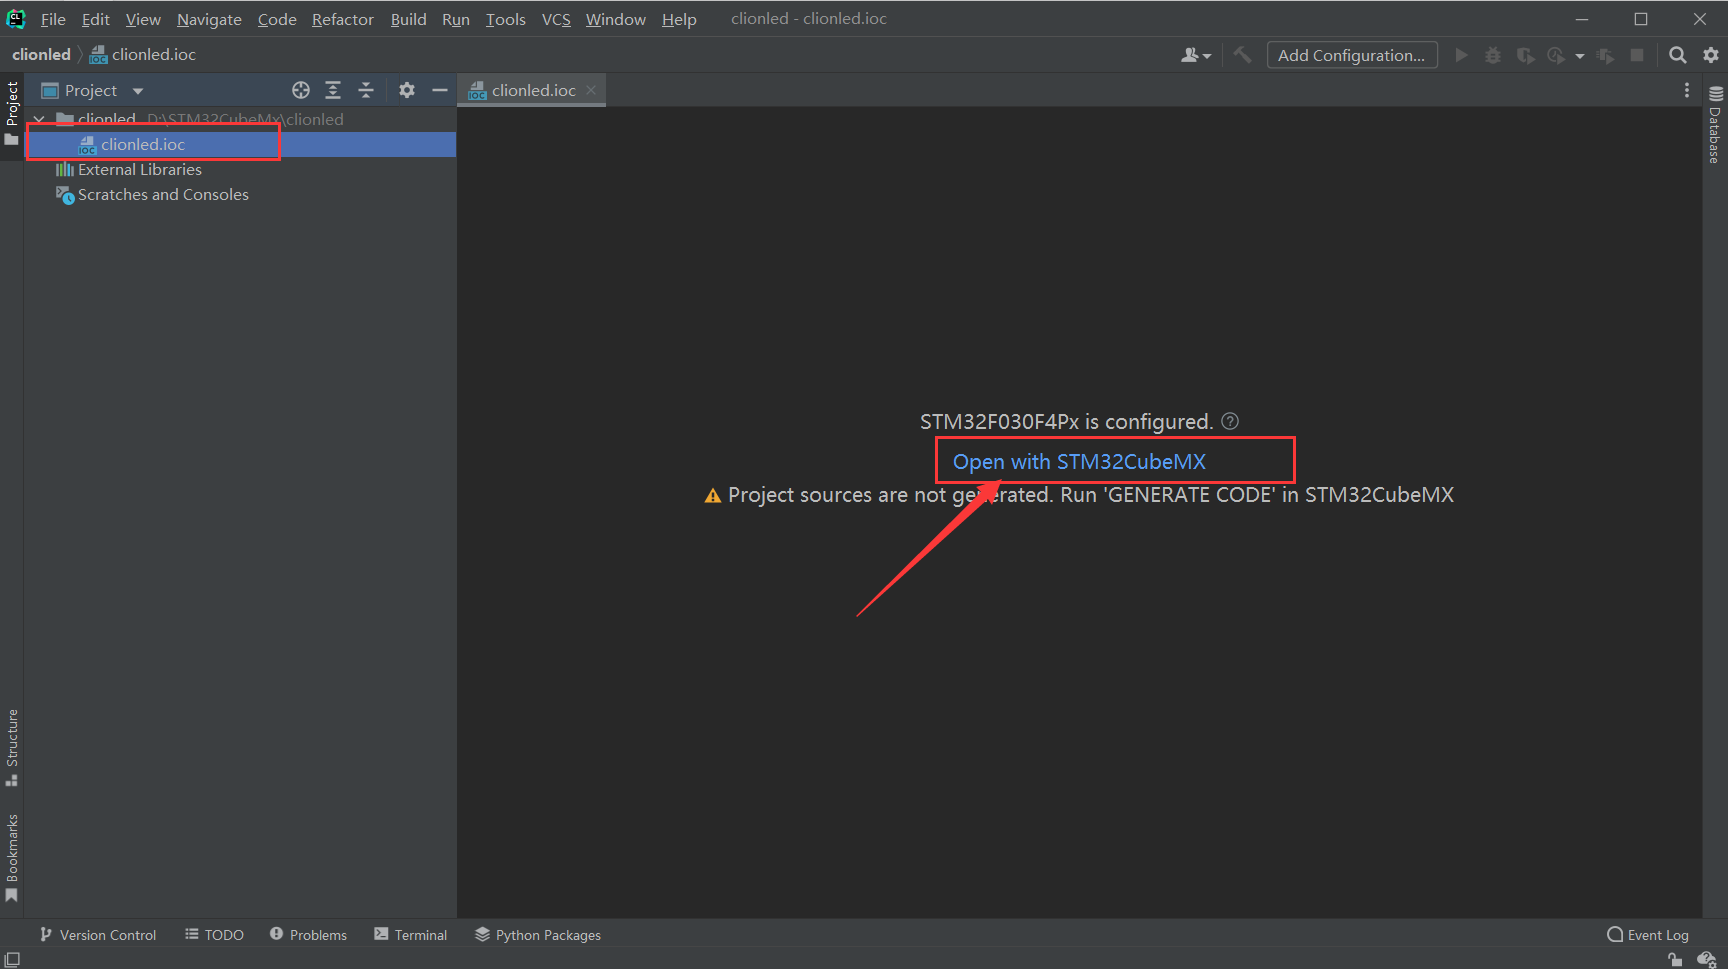Screen dimensions: 1728x969
Task: Click the Run with Coverage icon
Action: 1525,55
